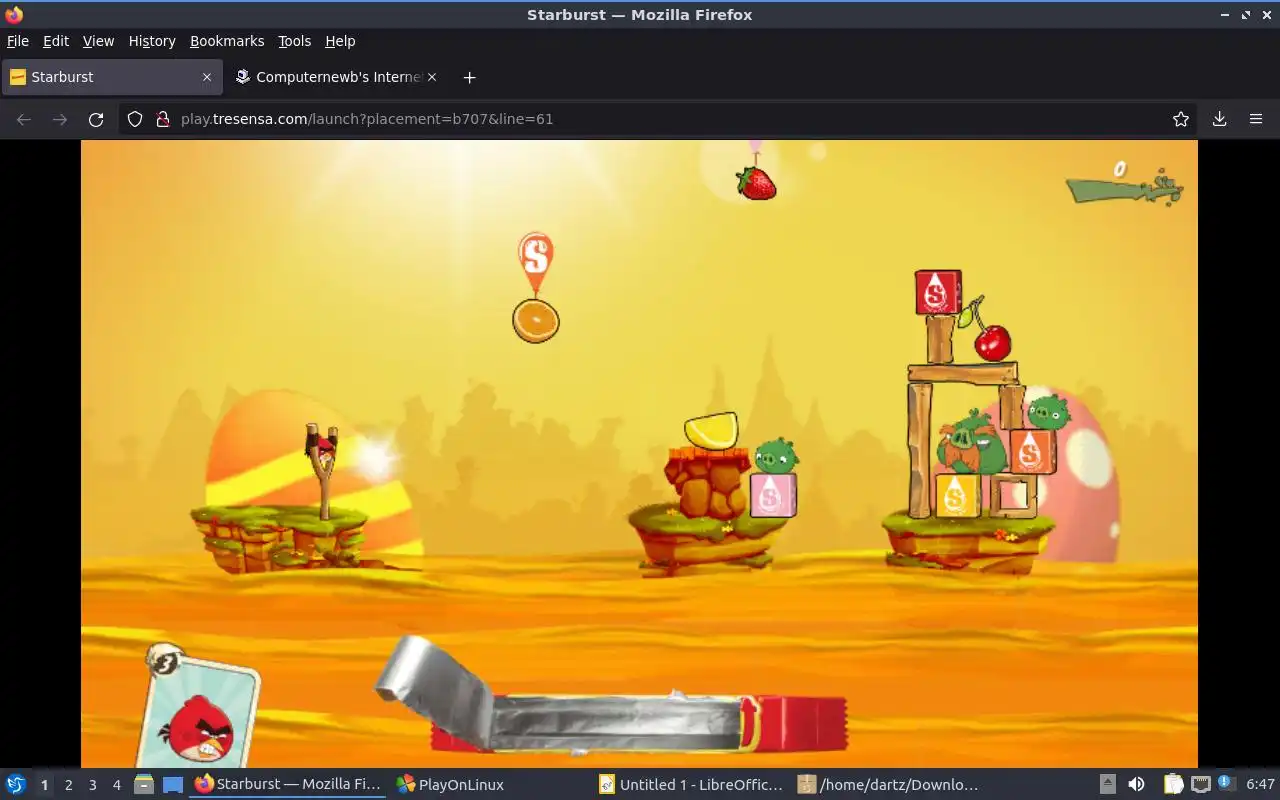The image size is (1280, 800).
Task: View site security lock information
Action: (x=163, y=119)
